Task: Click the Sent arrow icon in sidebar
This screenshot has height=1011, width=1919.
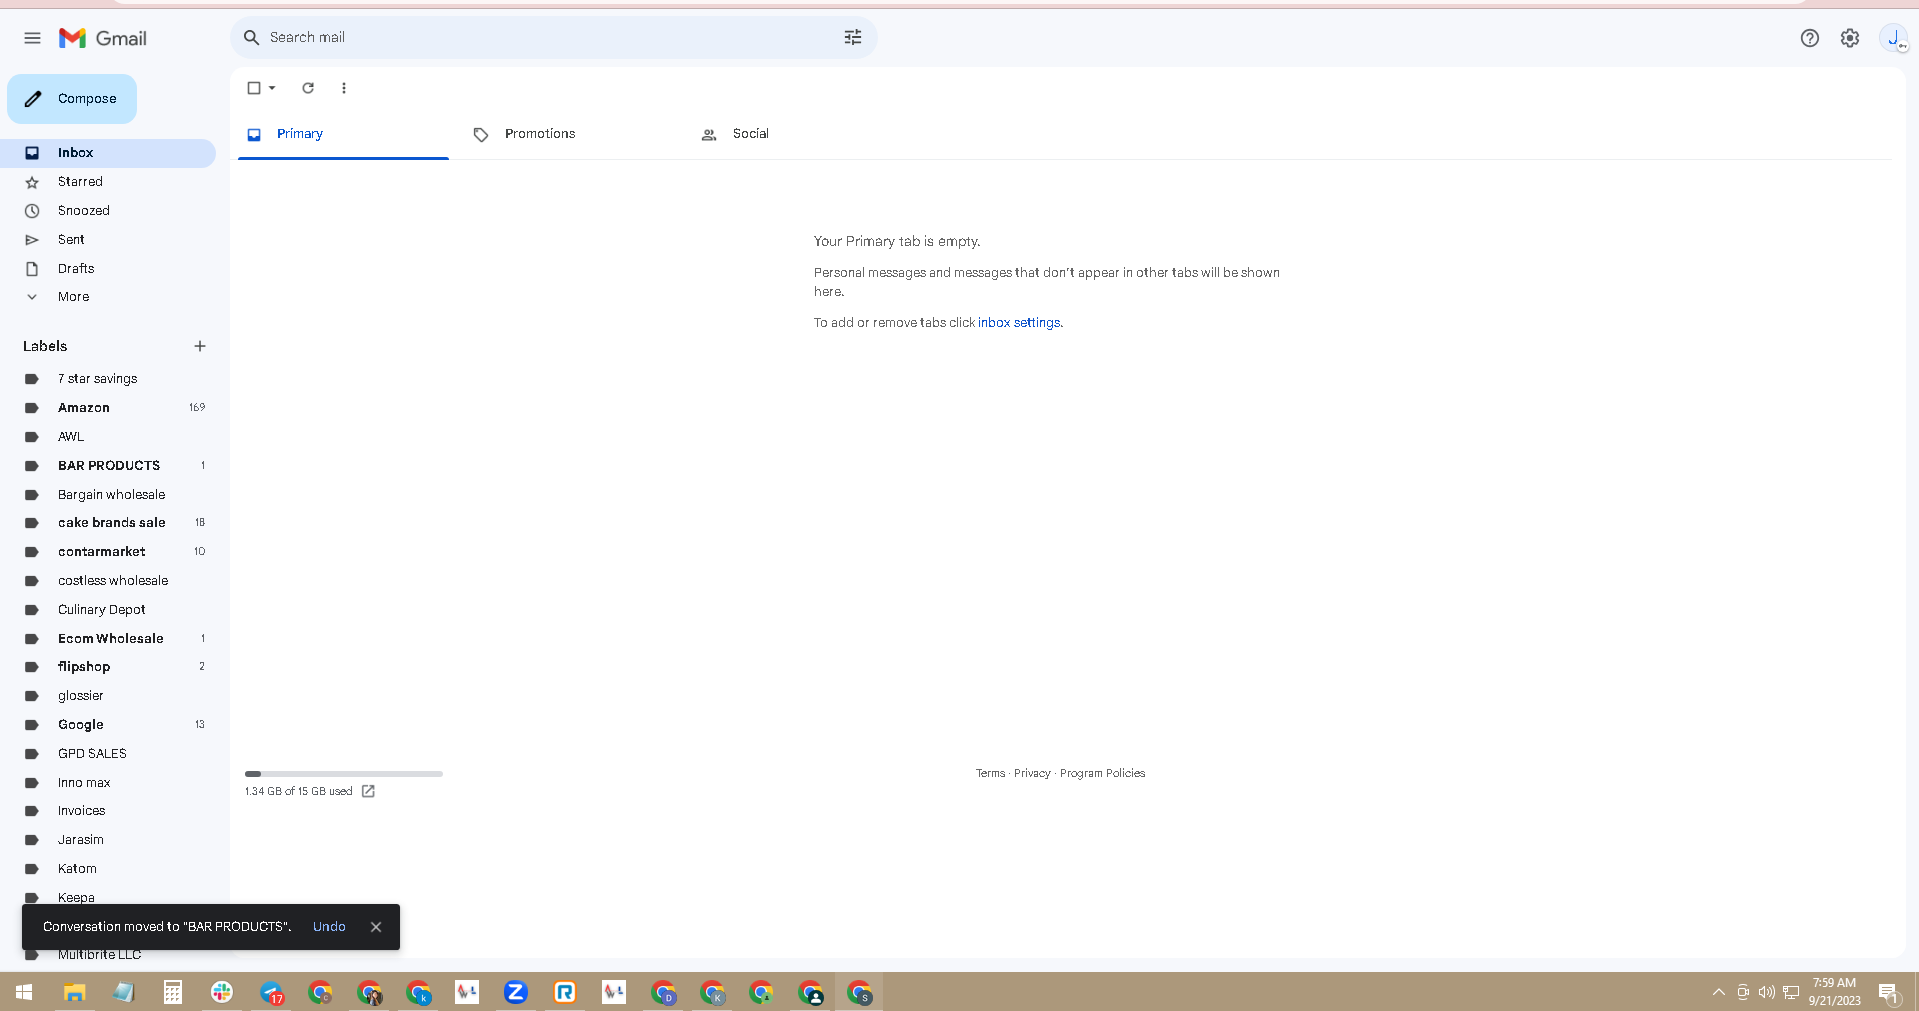Action: (32, 240)
